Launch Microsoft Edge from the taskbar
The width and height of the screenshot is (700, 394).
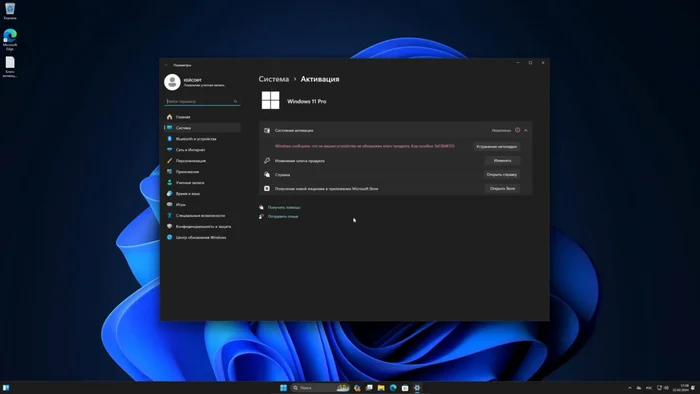coord(393,388)
